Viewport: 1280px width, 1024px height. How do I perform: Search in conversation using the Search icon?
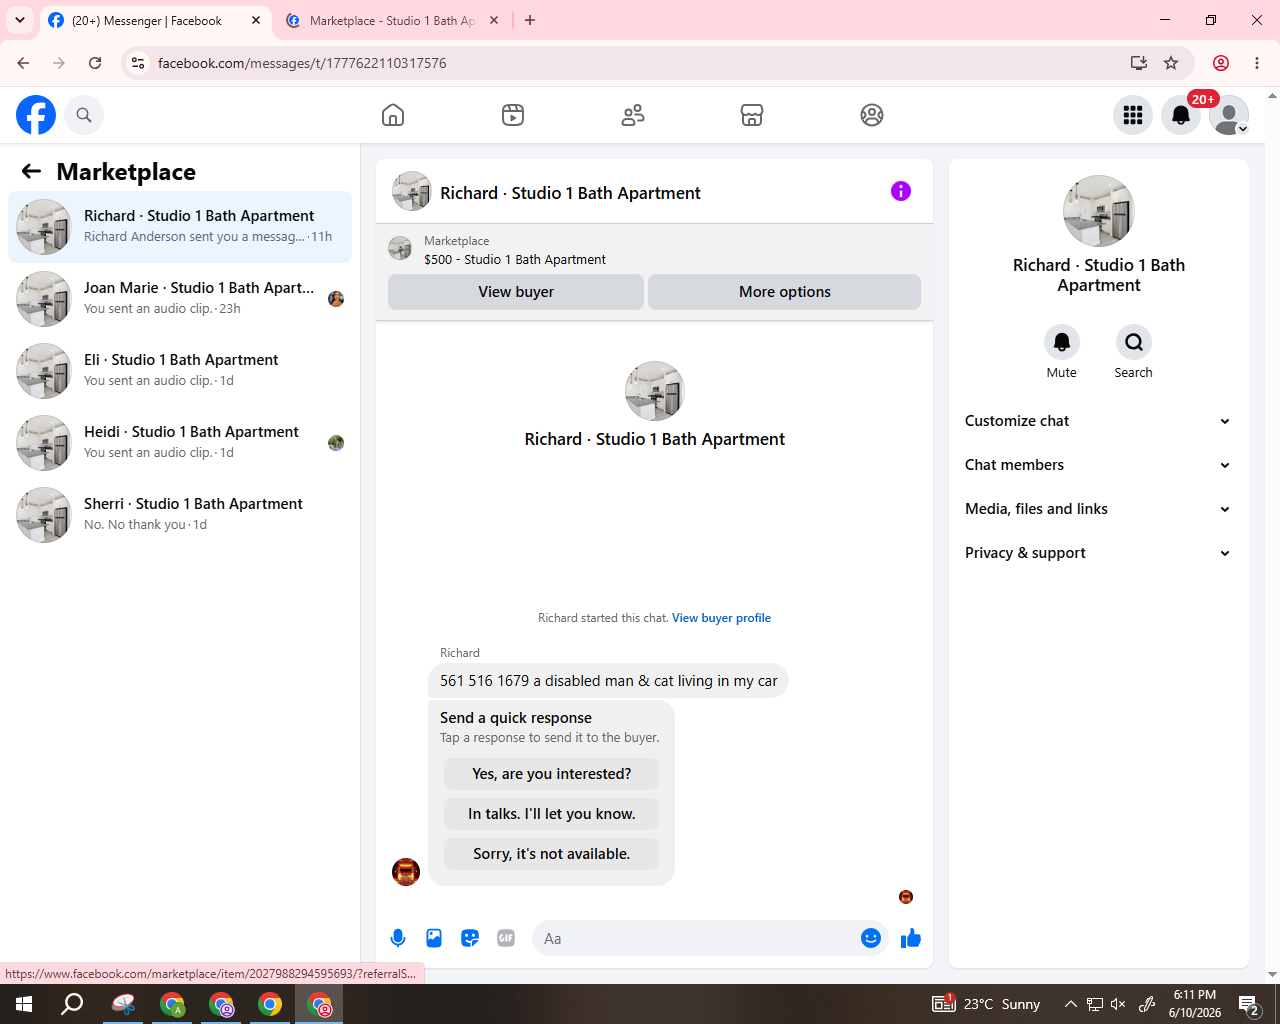(x=1134, y=342)
